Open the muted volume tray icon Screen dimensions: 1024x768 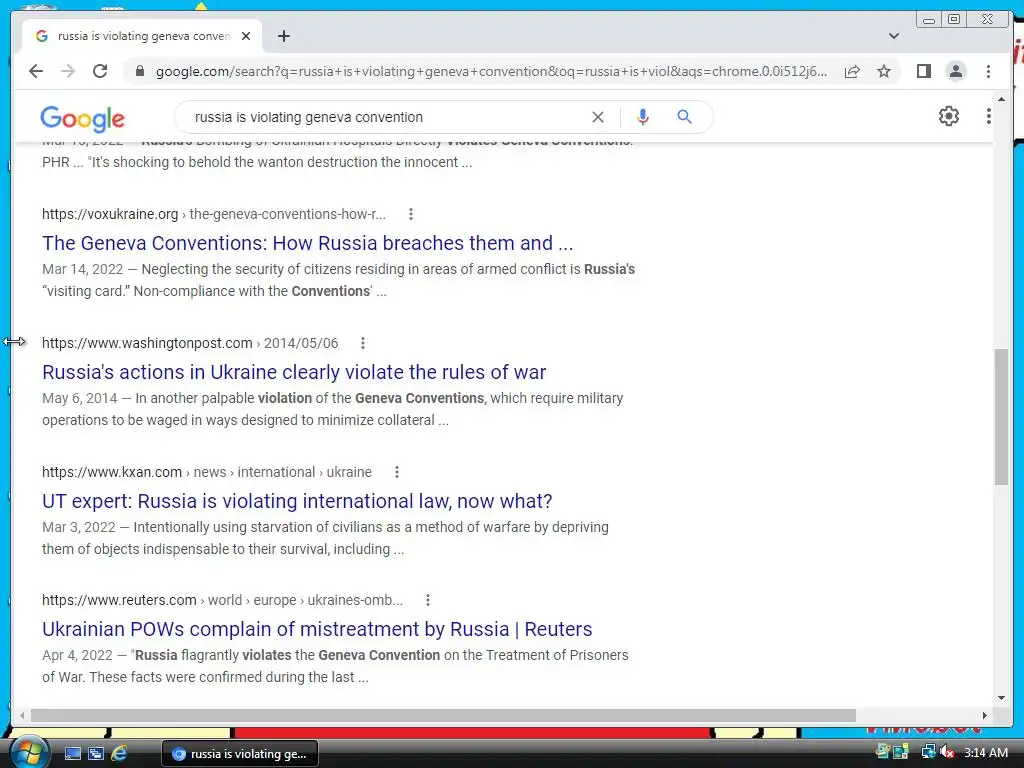pos(946,752)
